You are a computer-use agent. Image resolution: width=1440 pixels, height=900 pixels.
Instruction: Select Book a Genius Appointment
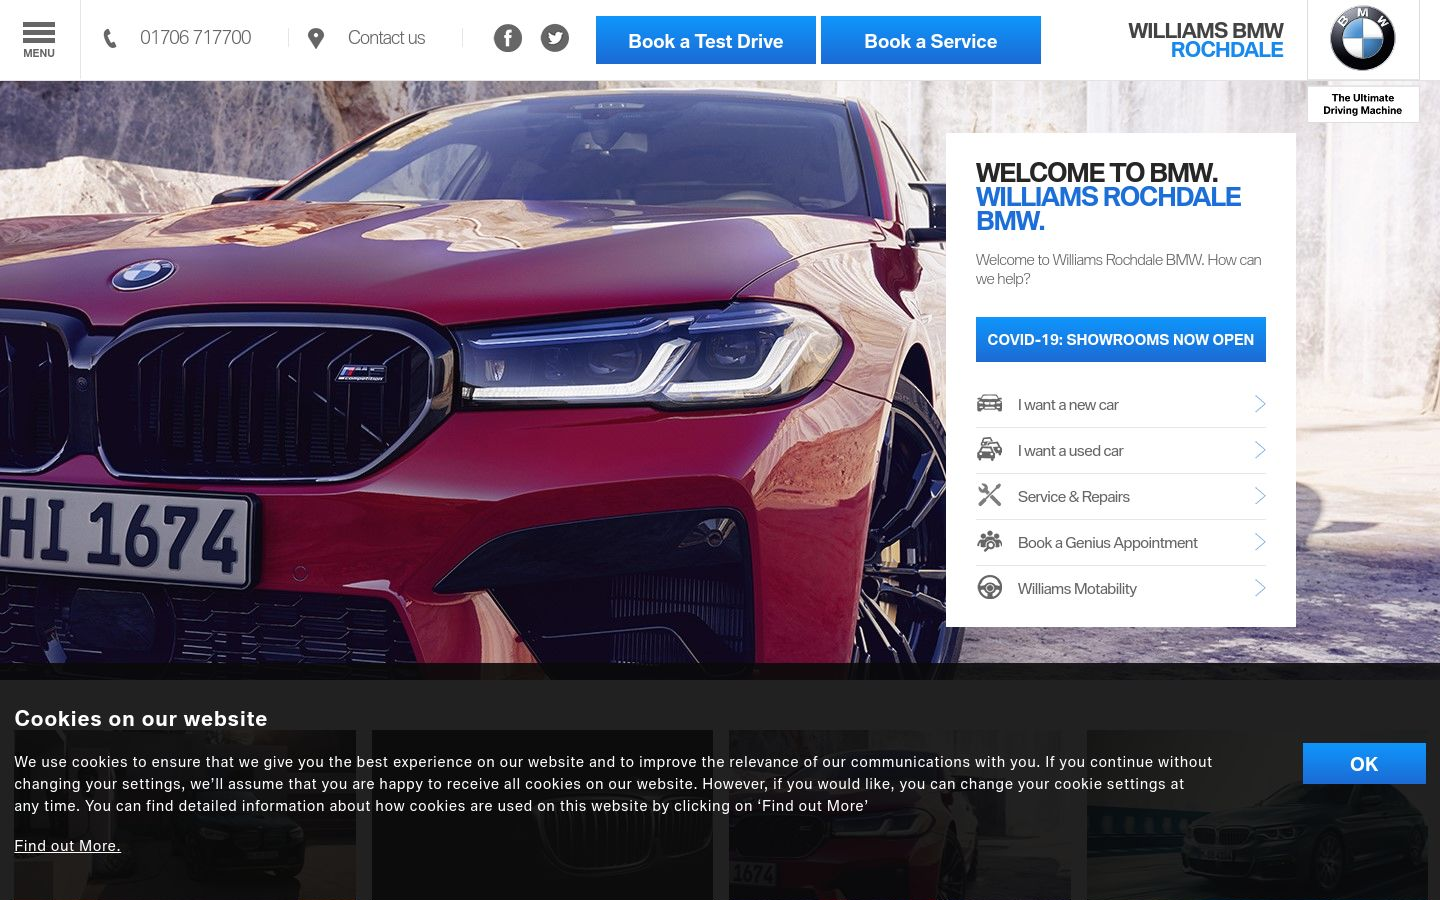point(1108,543)
